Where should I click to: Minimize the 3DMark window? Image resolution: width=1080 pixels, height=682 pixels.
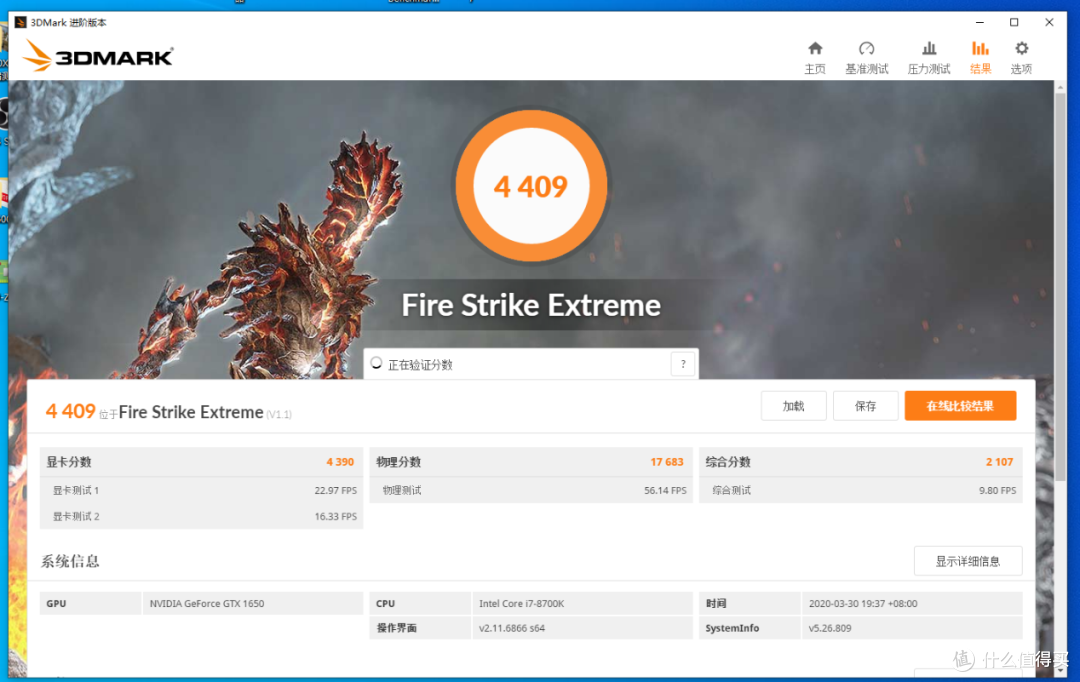[x=979, y=23]
